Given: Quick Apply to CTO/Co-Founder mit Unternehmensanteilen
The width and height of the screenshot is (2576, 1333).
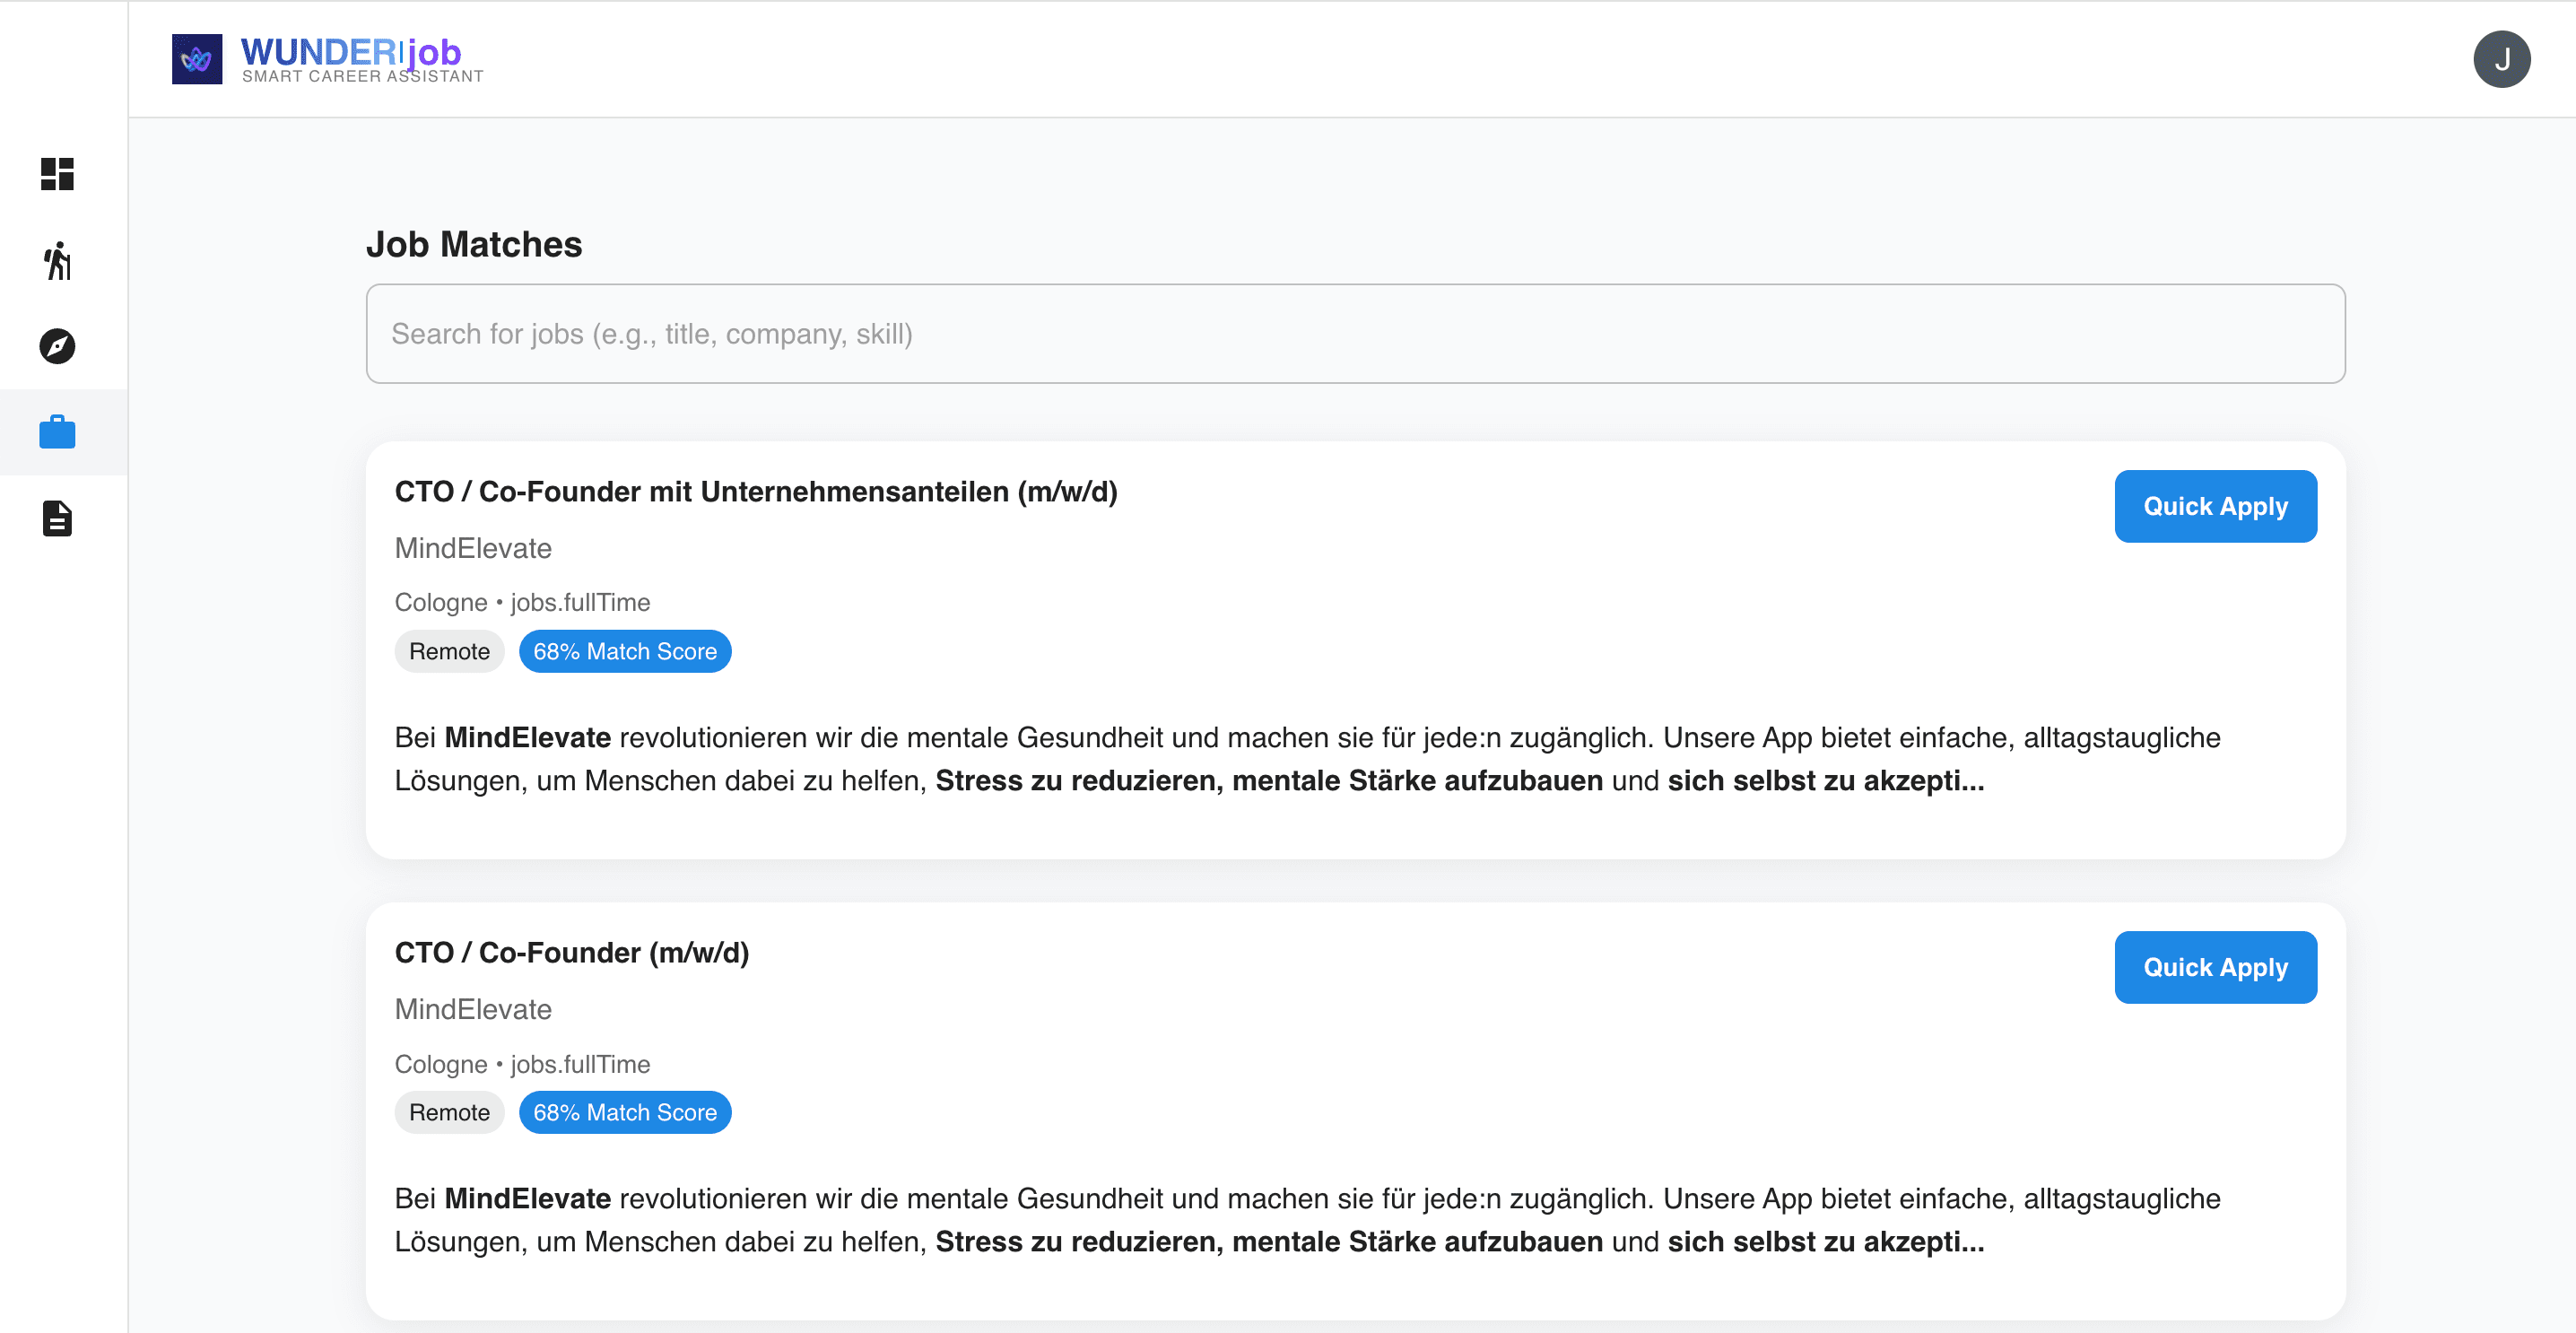Looking at the screenshot, I should 2215,506.
